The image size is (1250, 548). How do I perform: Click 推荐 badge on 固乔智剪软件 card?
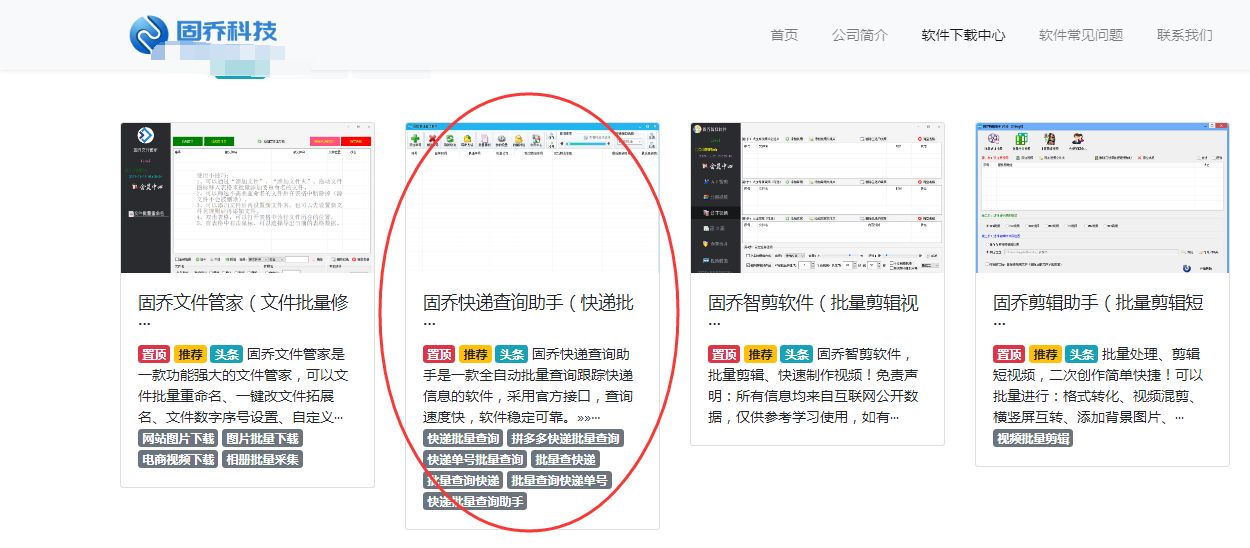point(760,354)
